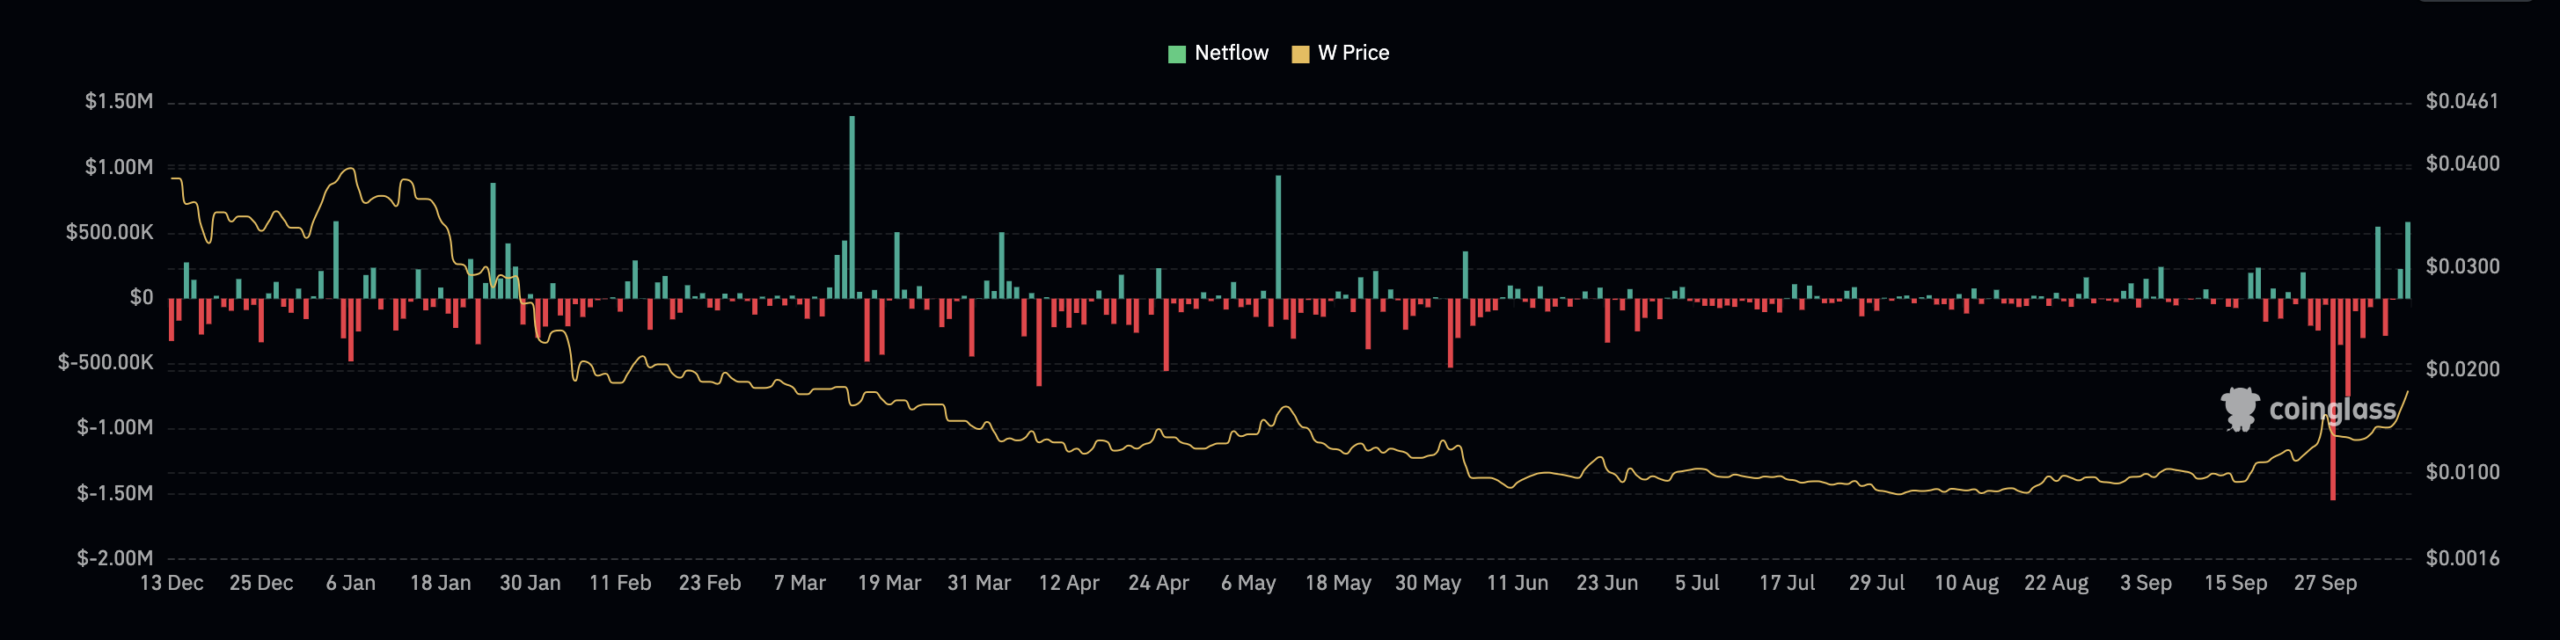Click the "31 Mar" date label
The image size is (2560, 640).
[979, 583]
